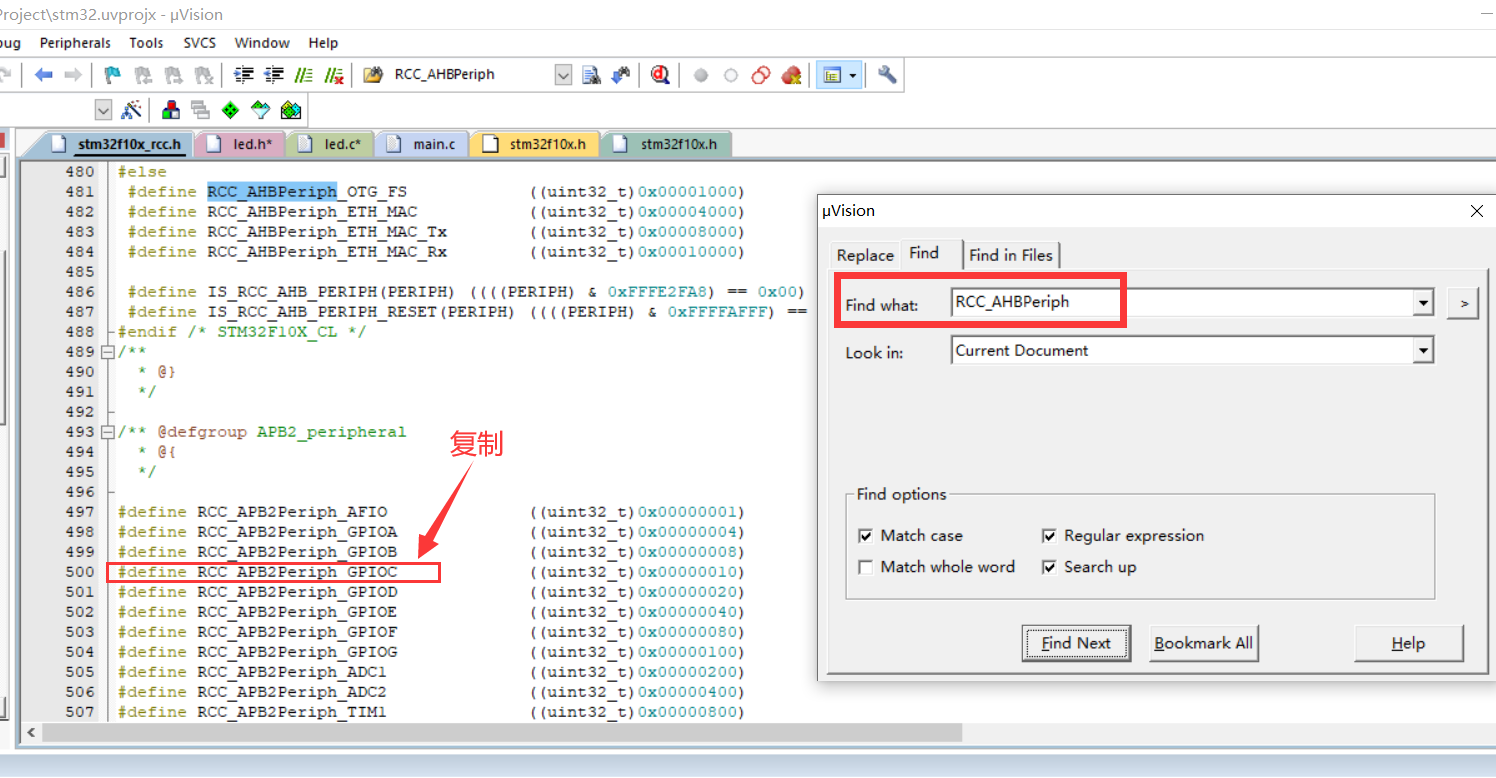Open Options for Target magic wand icon
The height and width of the screenshot is (778, 1496).
point(131,109)
